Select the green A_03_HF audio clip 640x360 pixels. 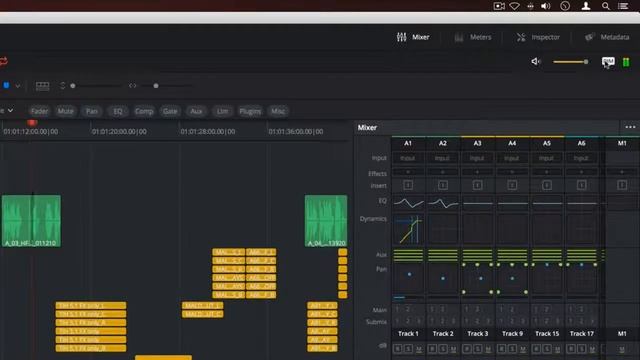click(31, 221)
